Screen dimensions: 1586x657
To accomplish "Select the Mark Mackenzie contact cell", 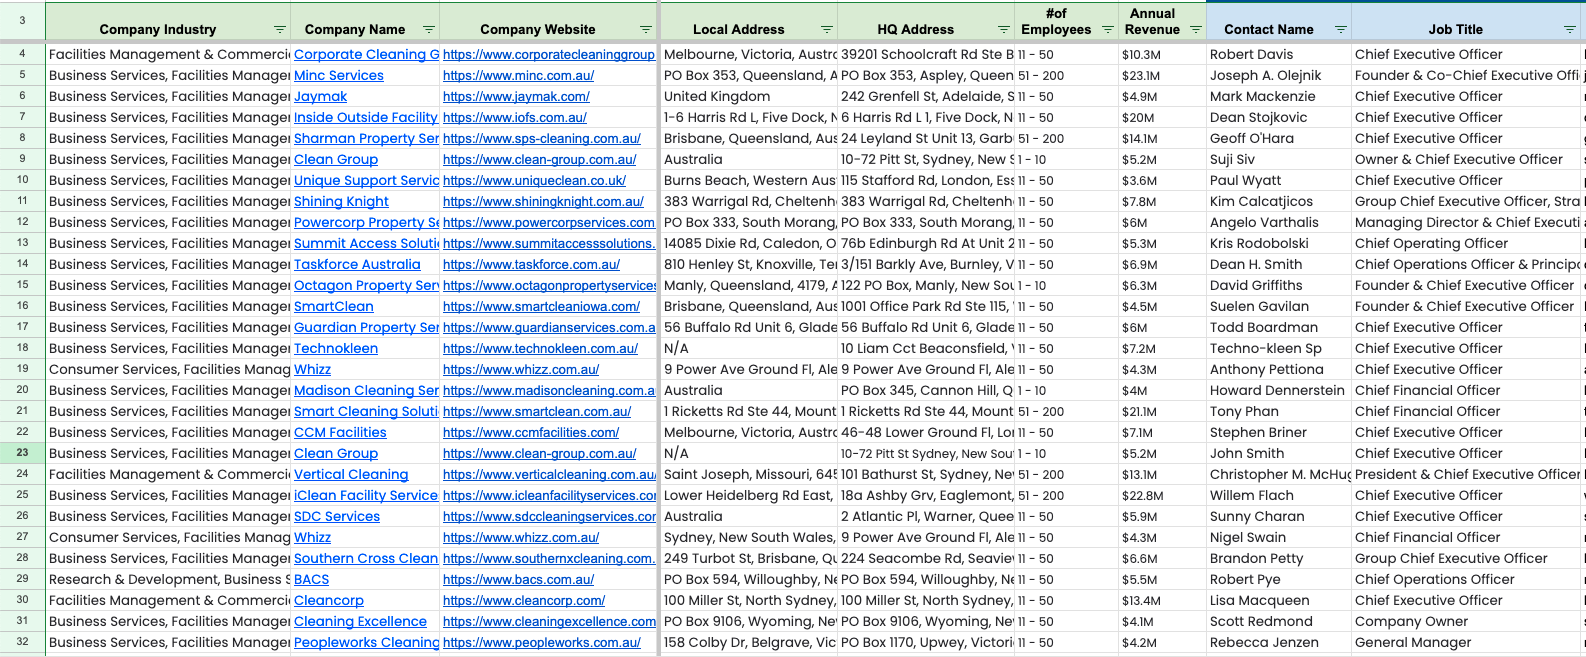I will [1279, 97].
